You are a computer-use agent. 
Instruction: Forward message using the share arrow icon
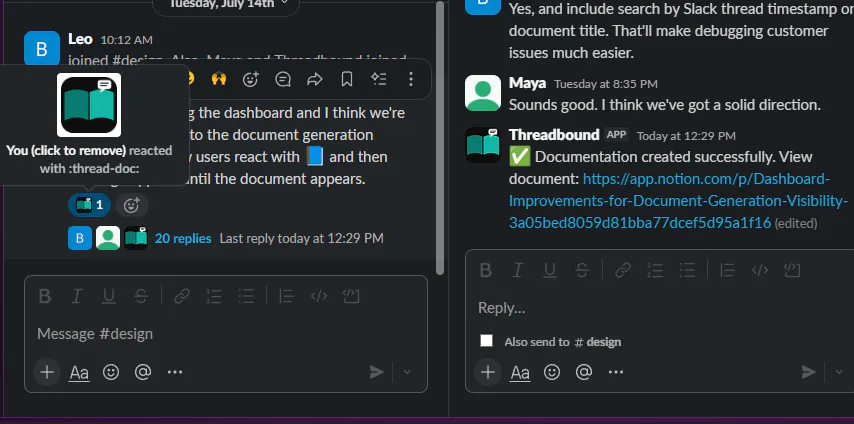[315, 80]
